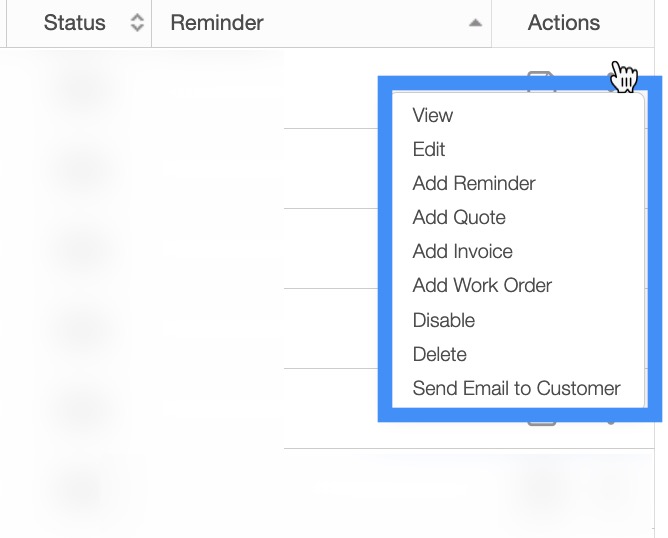Click Send Email to Customer option

(516, 388)
